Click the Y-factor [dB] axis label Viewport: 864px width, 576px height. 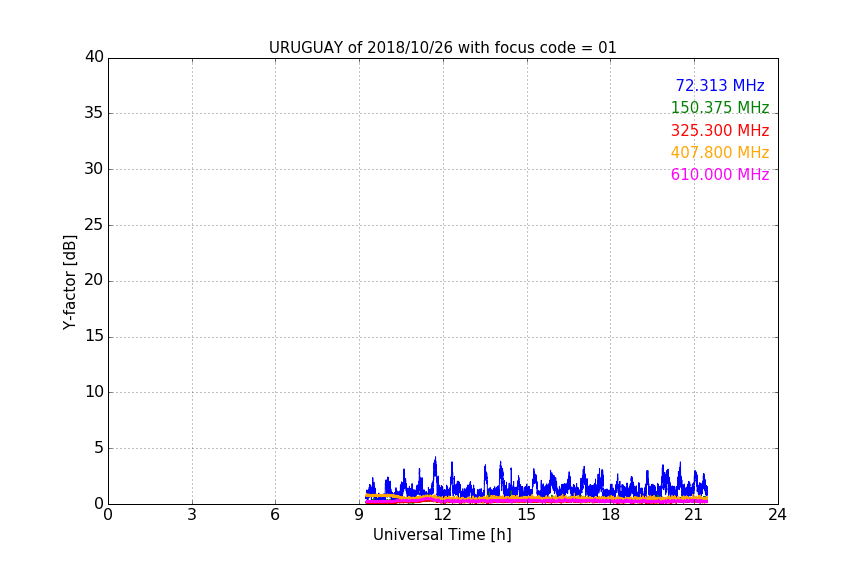69,282
